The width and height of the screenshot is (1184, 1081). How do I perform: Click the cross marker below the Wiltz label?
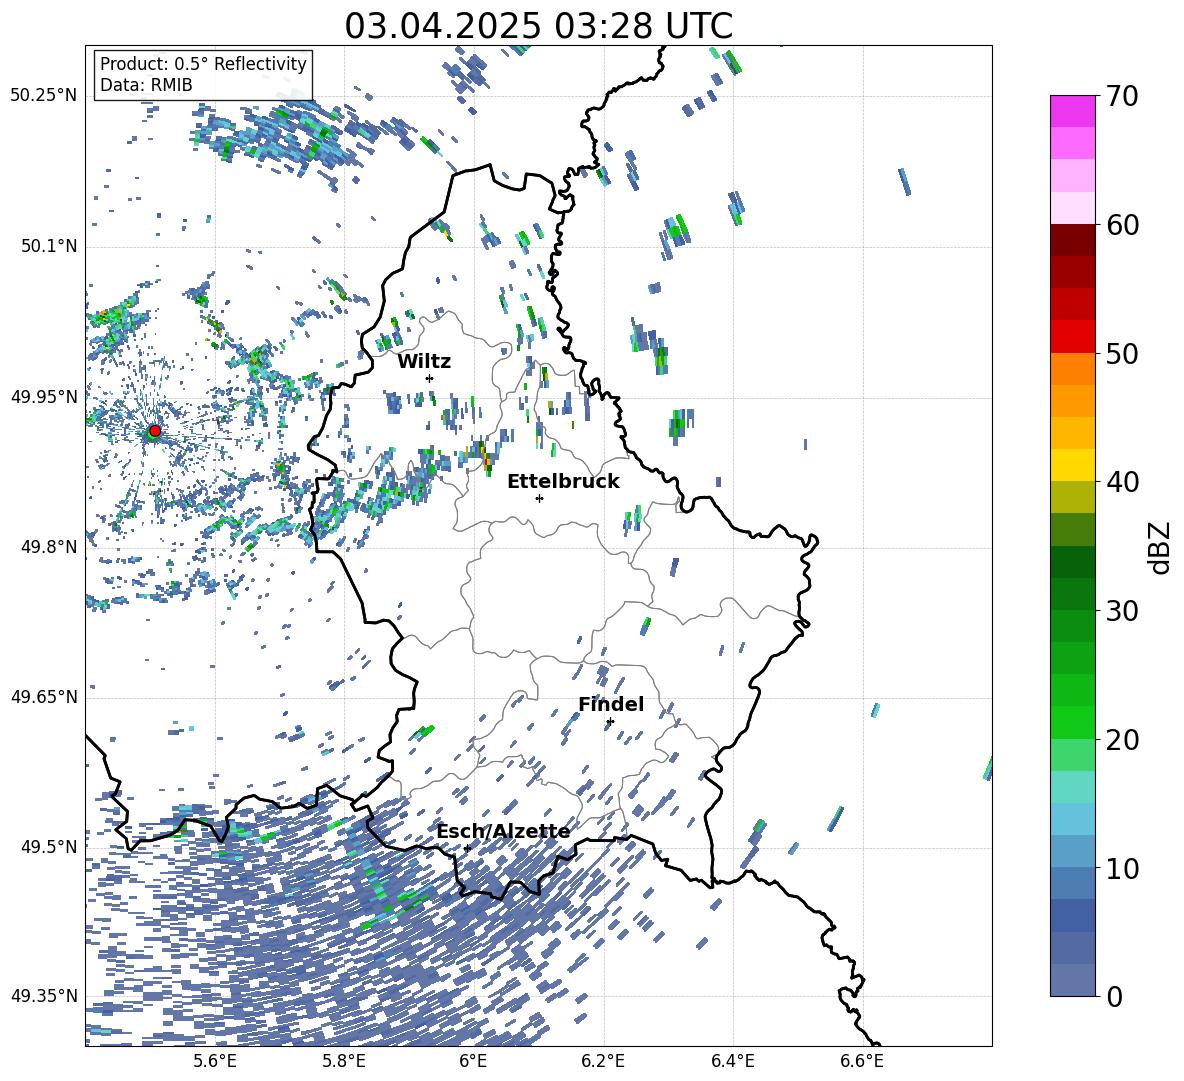[x=430, y=378]
